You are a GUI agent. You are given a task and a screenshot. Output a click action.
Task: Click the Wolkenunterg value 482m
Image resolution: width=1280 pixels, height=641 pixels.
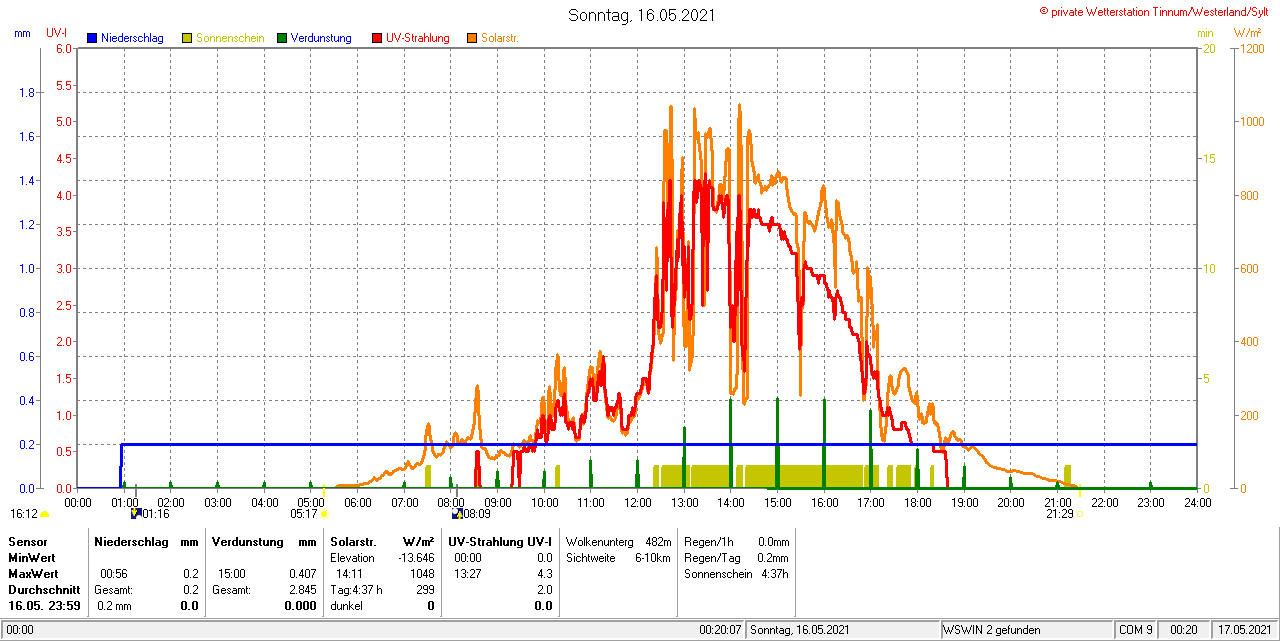point(658,541)
